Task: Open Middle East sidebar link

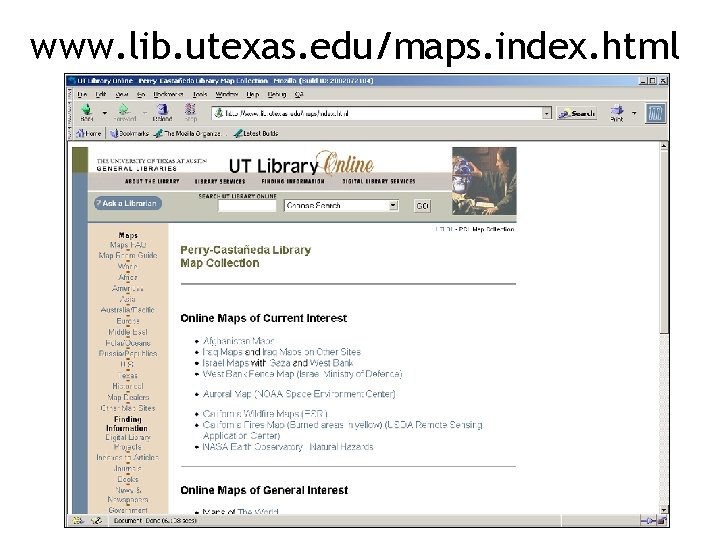Action: click(x=128, y=332)
